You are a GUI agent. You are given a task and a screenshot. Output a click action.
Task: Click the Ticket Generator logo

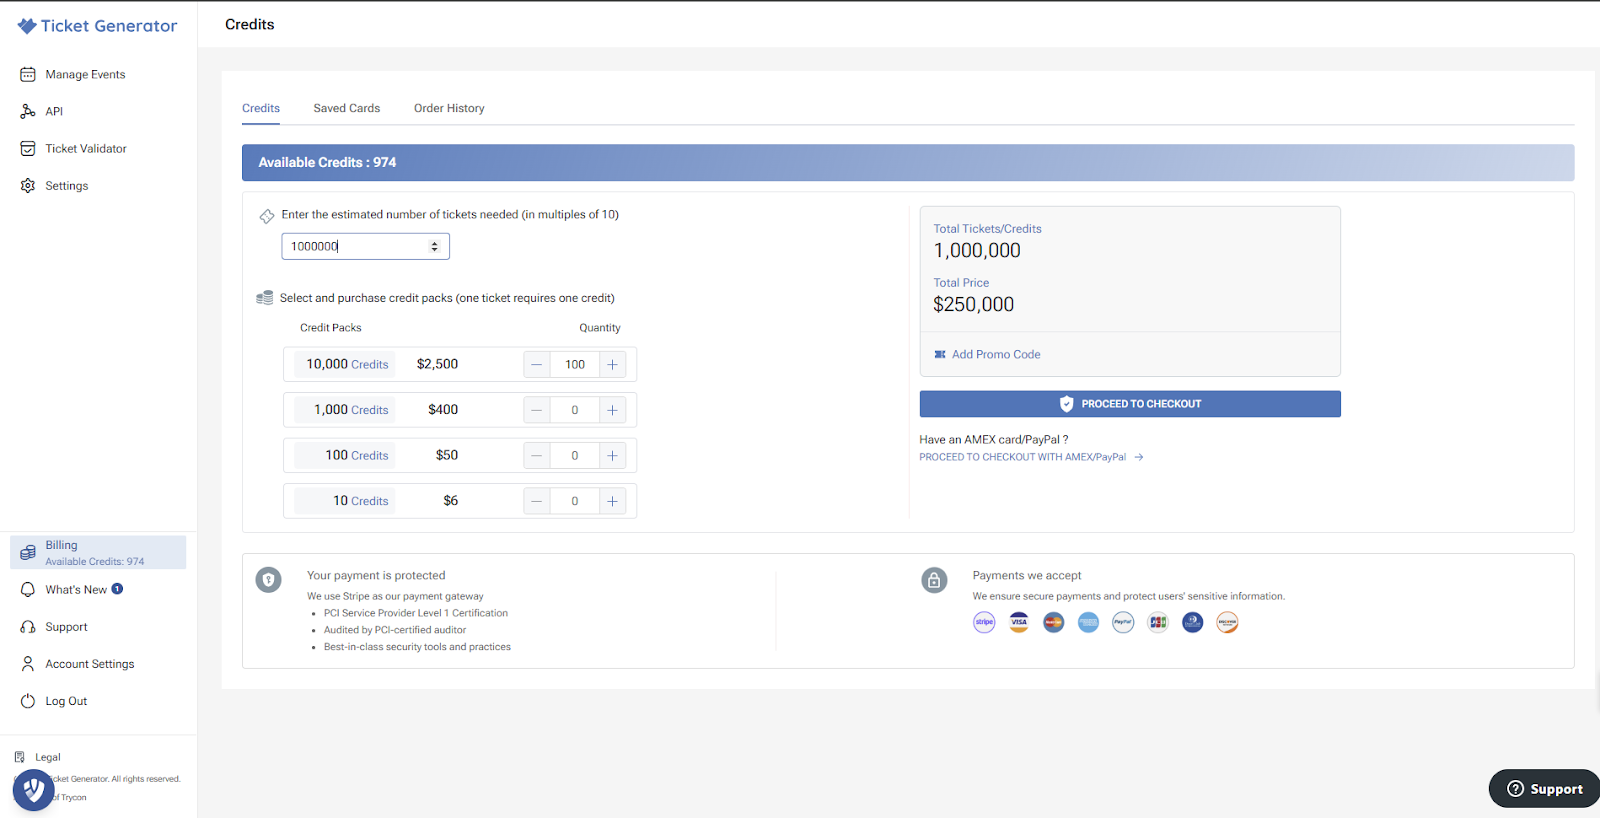coord(97,26)
